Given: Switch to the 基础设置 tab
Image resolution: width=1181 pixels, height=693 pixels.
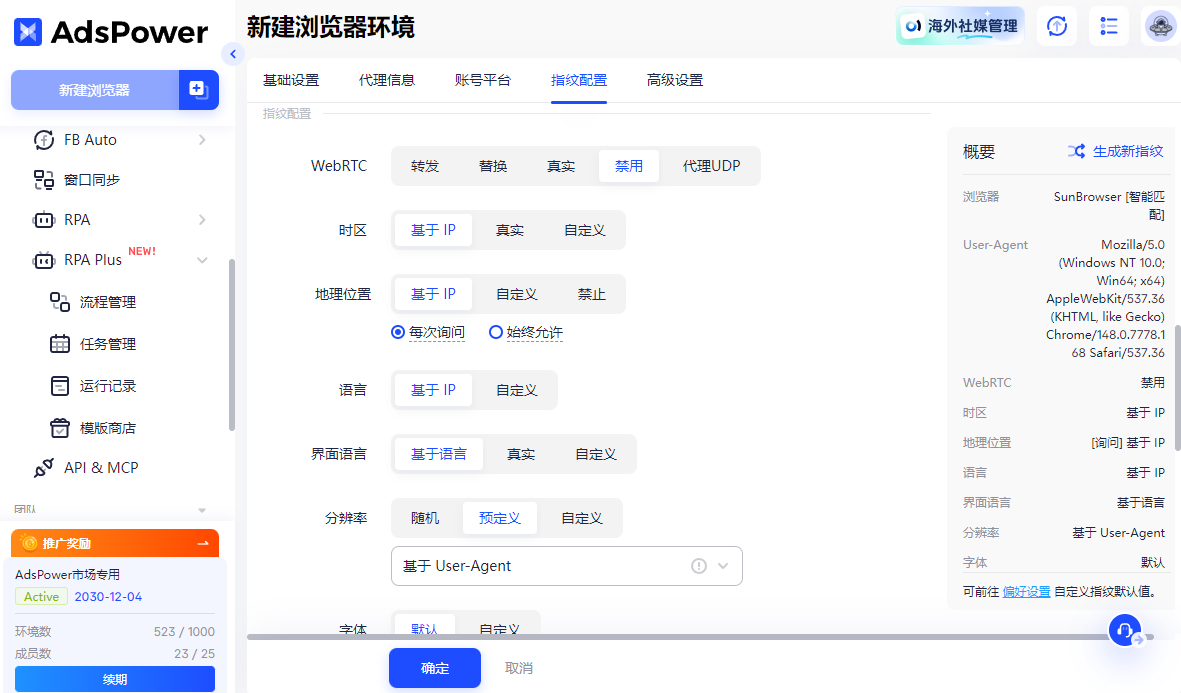Looking at the screenshot, I should pyautogui.click(x=291, y=80).
